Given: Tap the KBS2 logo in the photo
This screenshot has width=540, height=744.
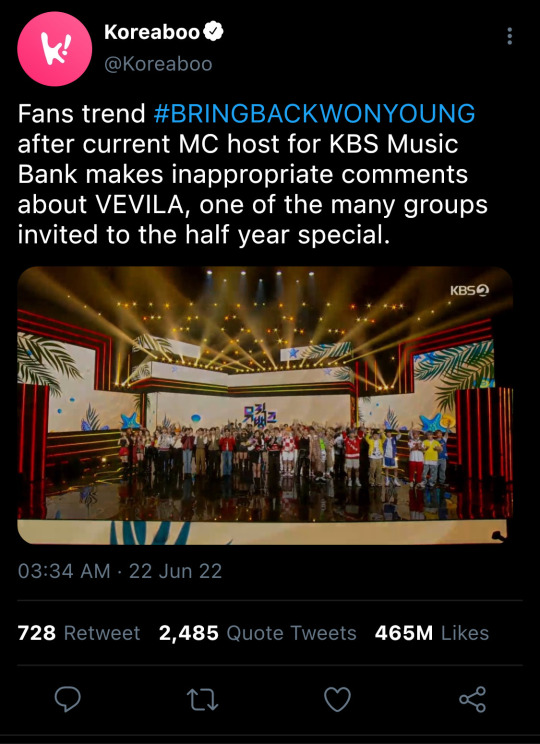Looking at the screenshot, I should tap(470, 290).
